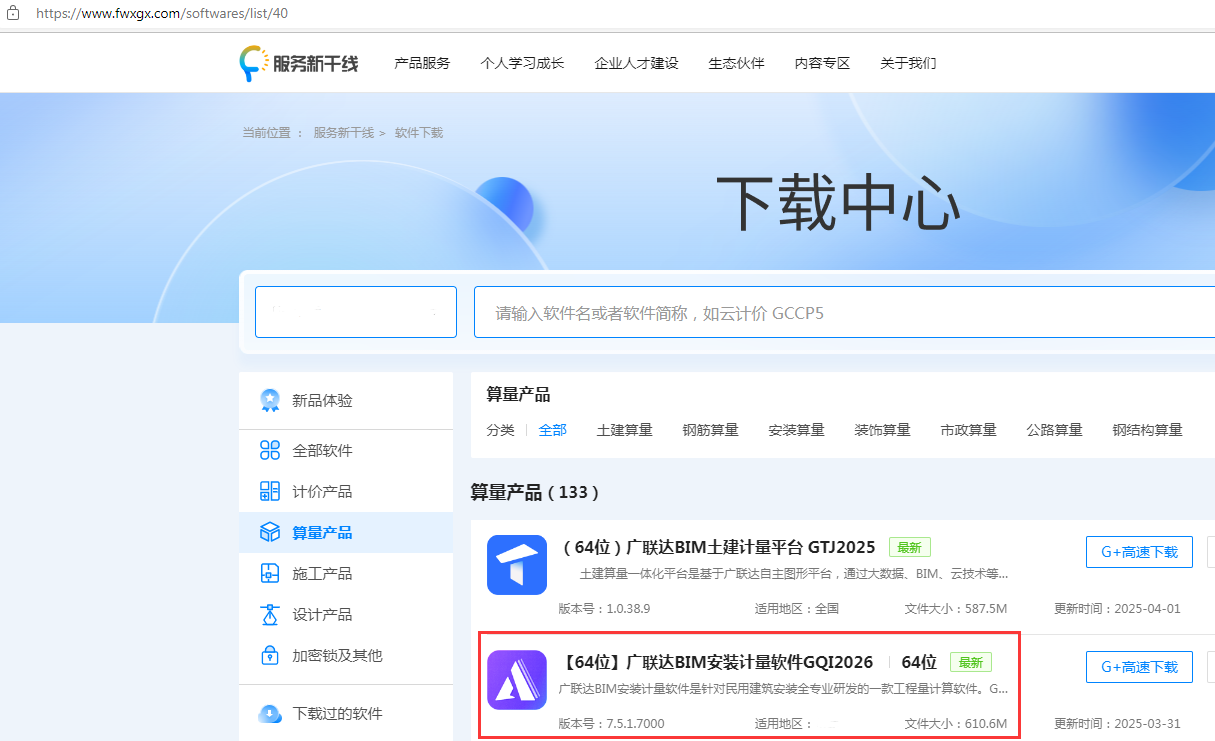Open the 内容专区 menu
Screen dimensions: 1215x741
(x=822, y=63)
